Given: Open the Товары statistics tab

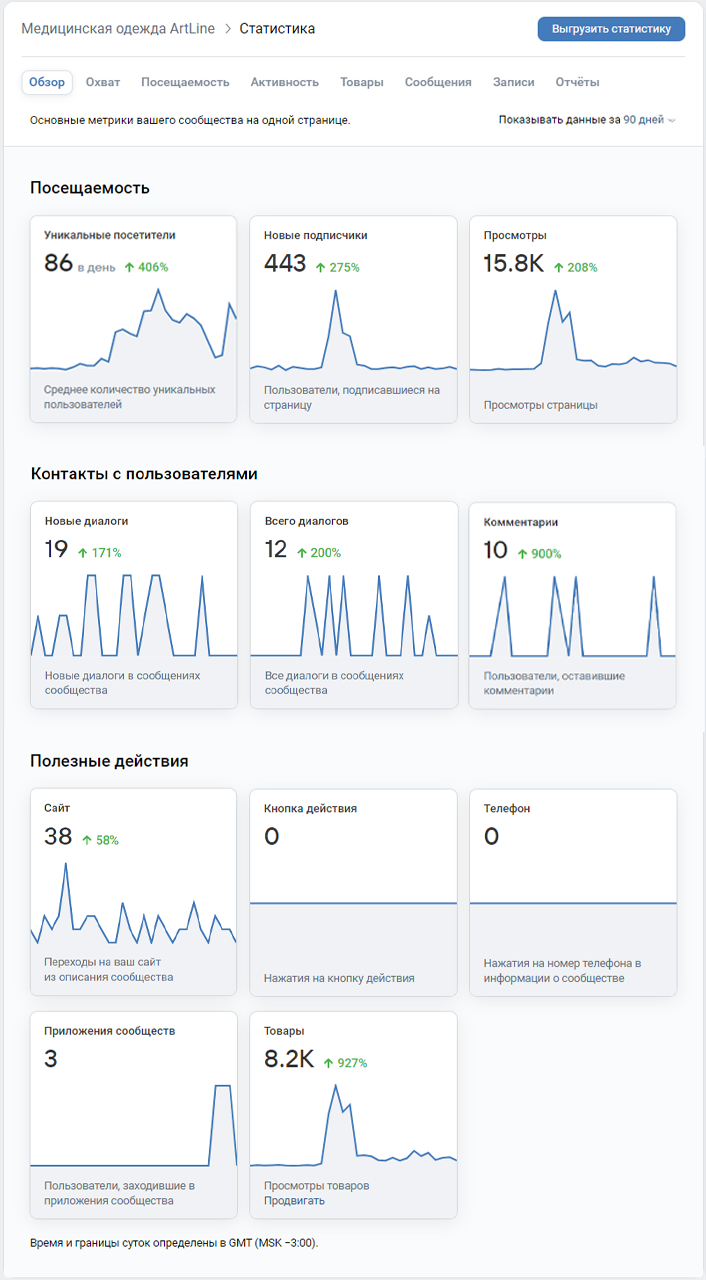Looking at the screenshot, I should tap(361, 82).
